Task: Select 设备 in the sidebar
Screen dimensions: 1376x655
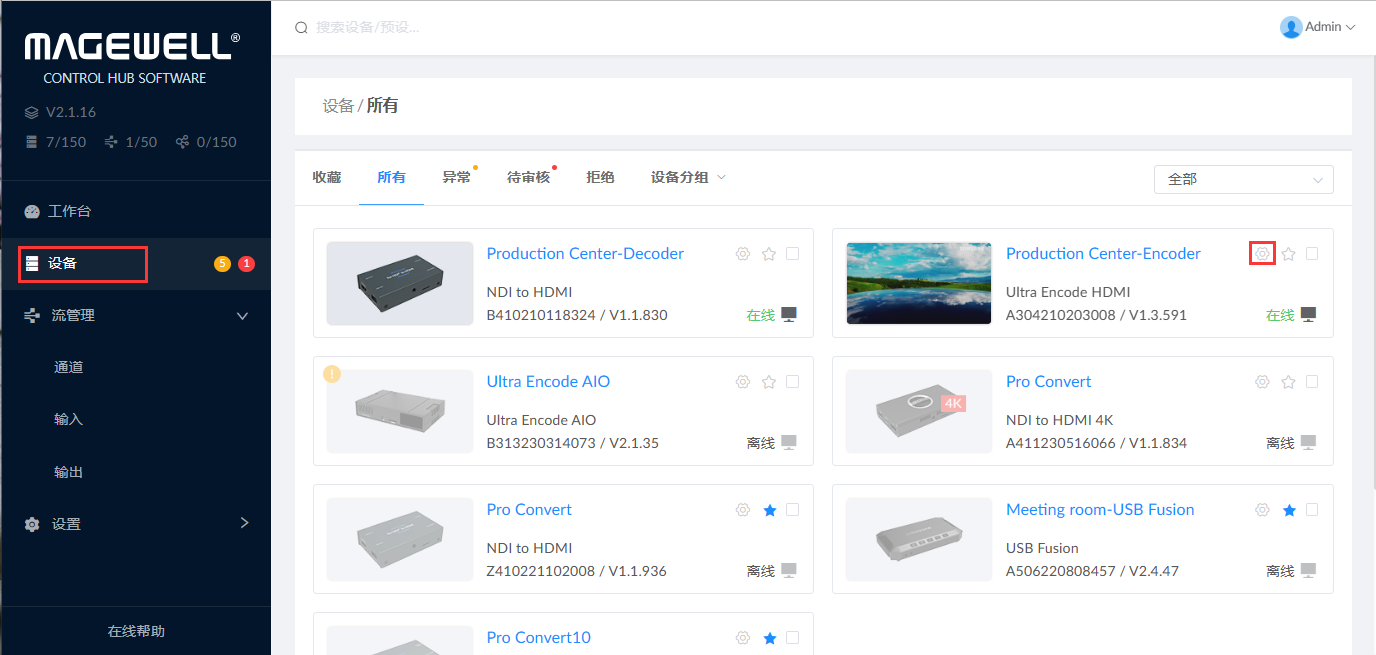Action: [136, 264]
